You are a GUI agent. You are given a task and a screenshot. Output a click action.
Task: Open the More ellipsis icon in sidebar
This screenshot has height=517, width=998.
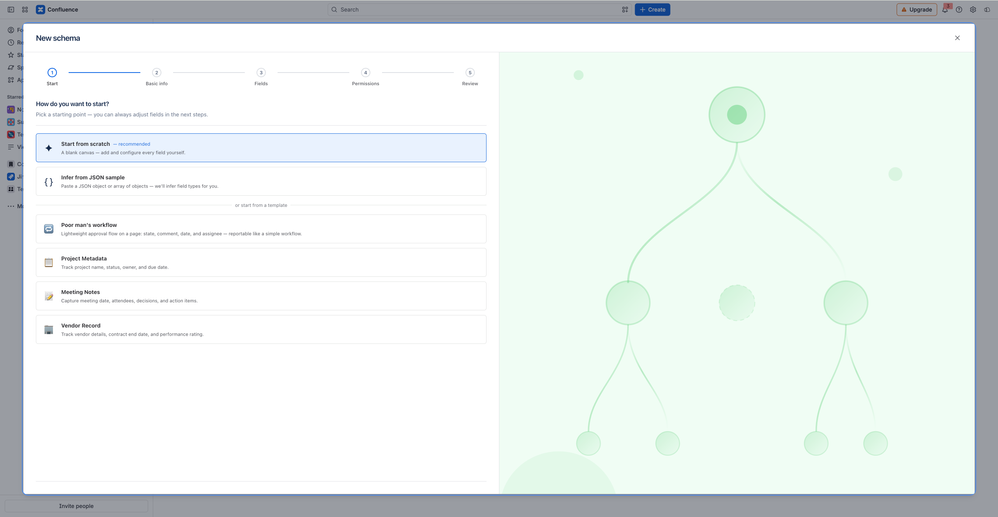coord(10,206)
